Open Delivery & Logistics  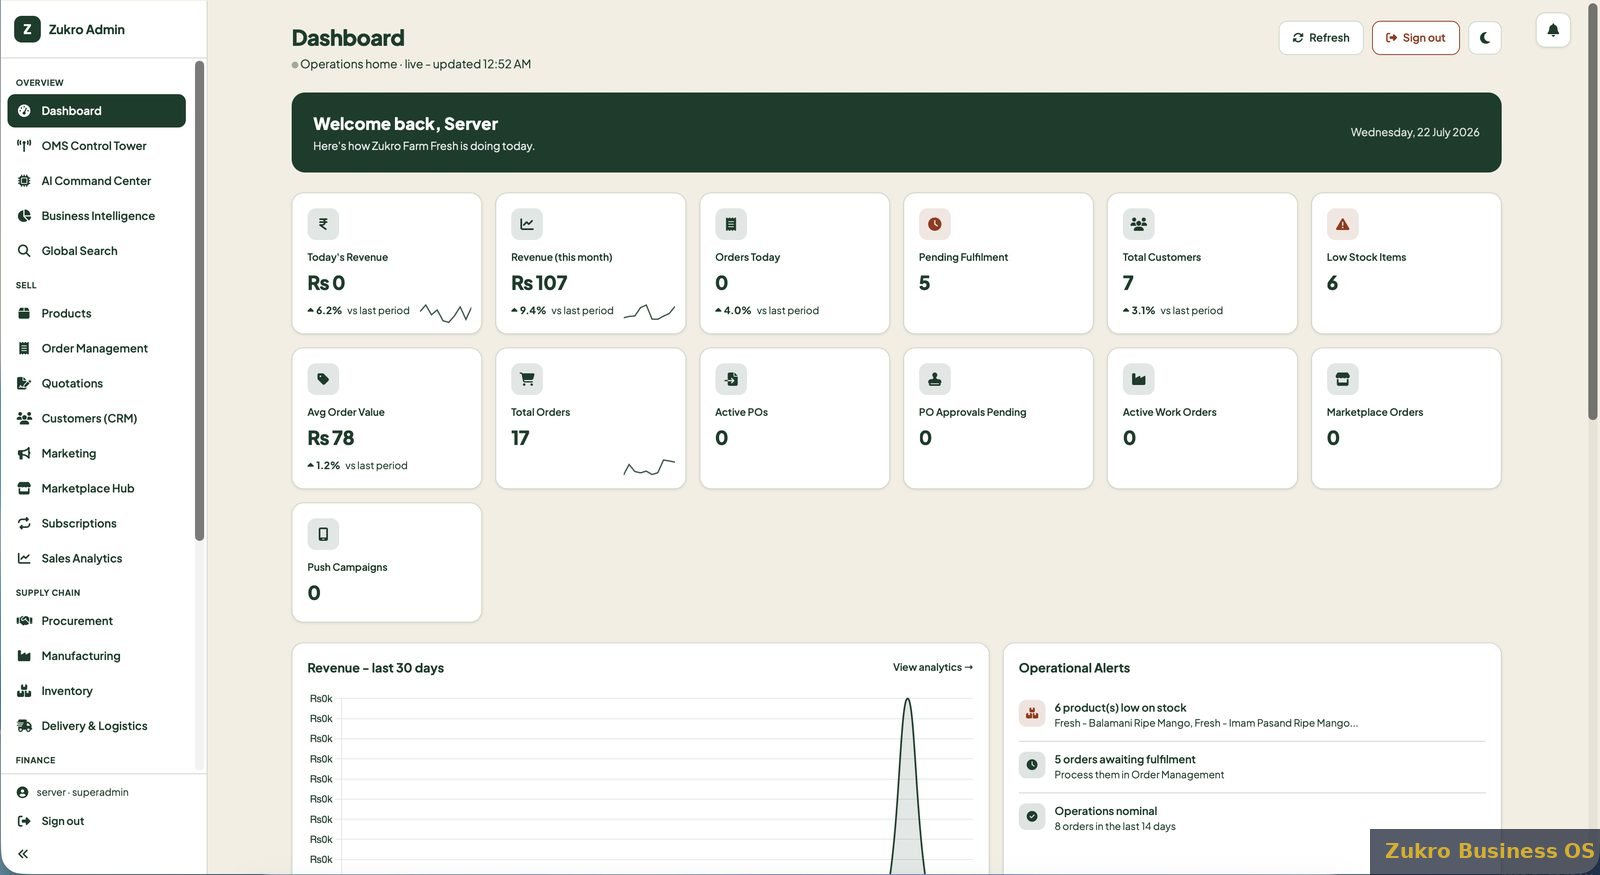click(x=96, y=726)
